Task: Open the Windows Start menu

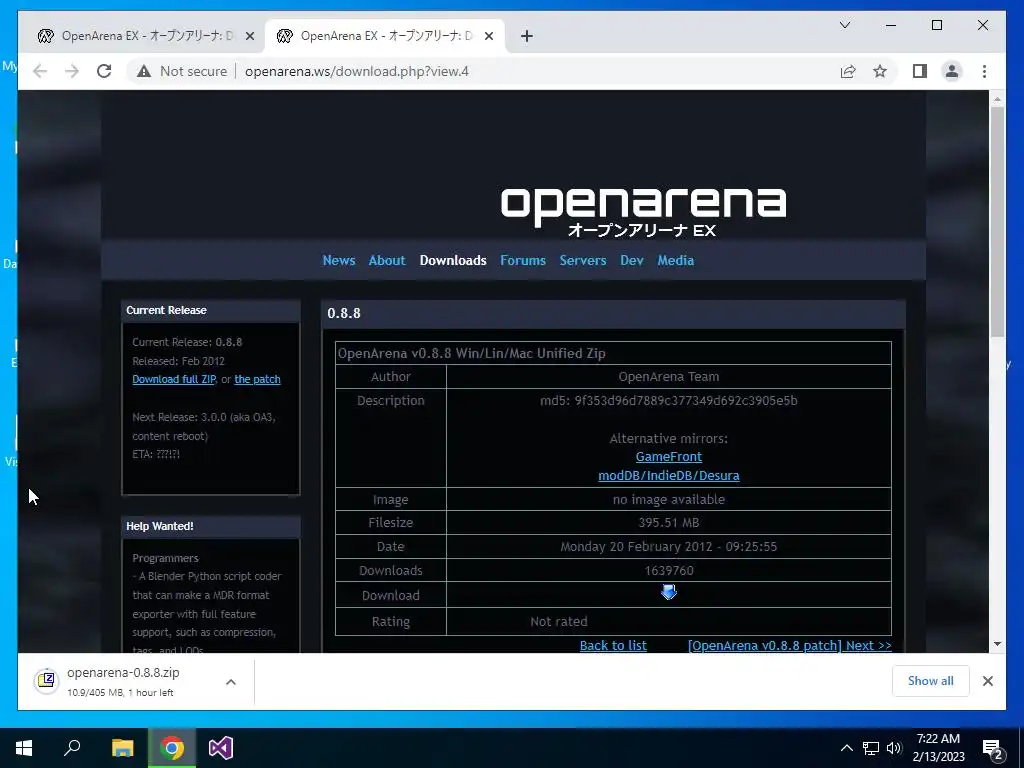Action: [x=24, y=748]
